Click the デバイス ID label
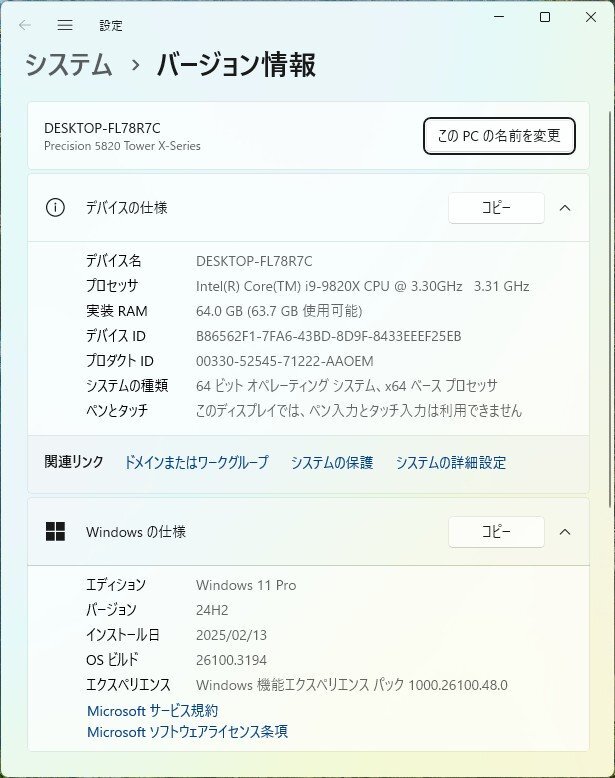Screen dimensions: 615x778 [x=116, y=336]
